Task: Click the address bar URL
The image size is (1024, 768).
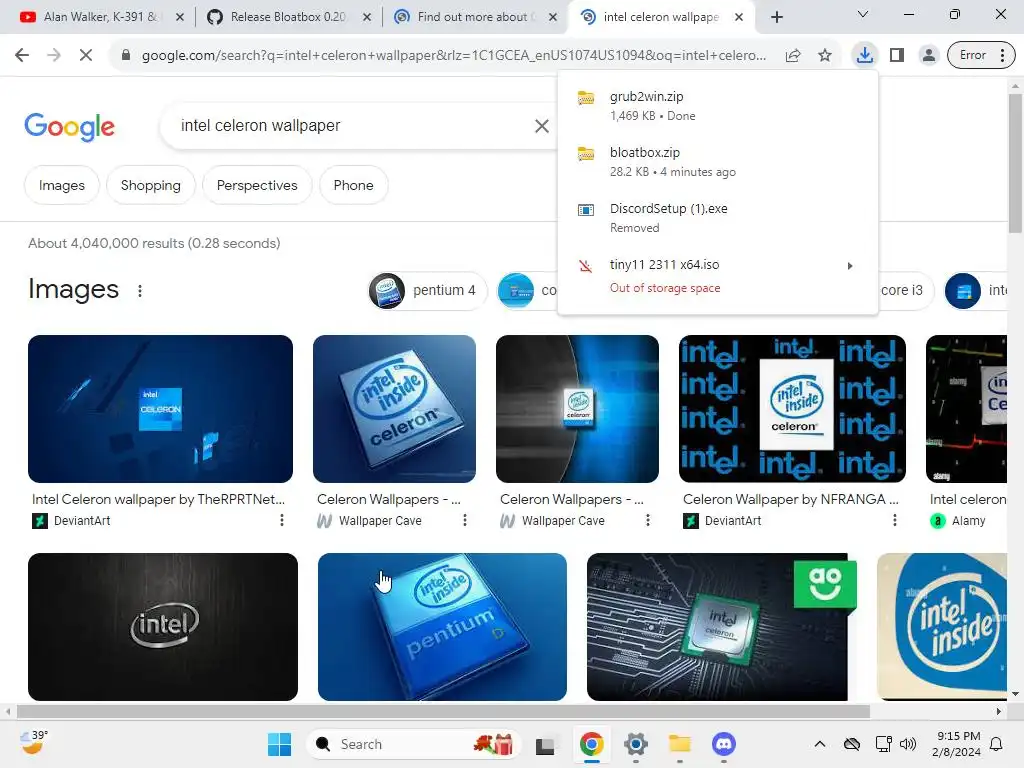Action: pyautogui.click(x=454, y=56)
